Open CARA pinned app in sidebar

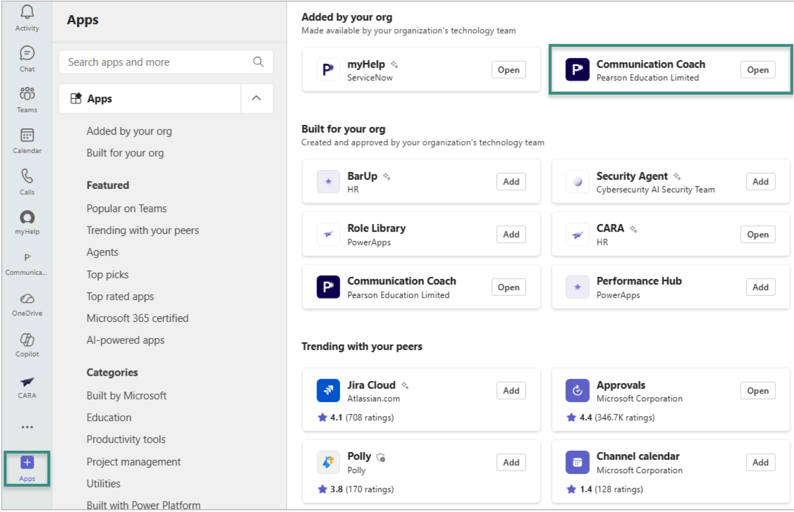point(27,387)
